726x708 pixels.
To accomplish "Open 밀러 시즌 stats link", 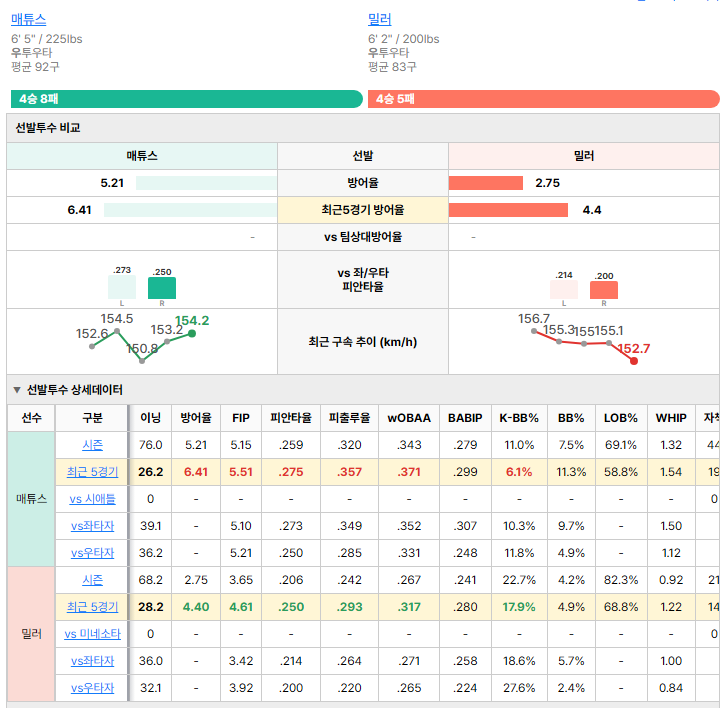I will 92,580.
